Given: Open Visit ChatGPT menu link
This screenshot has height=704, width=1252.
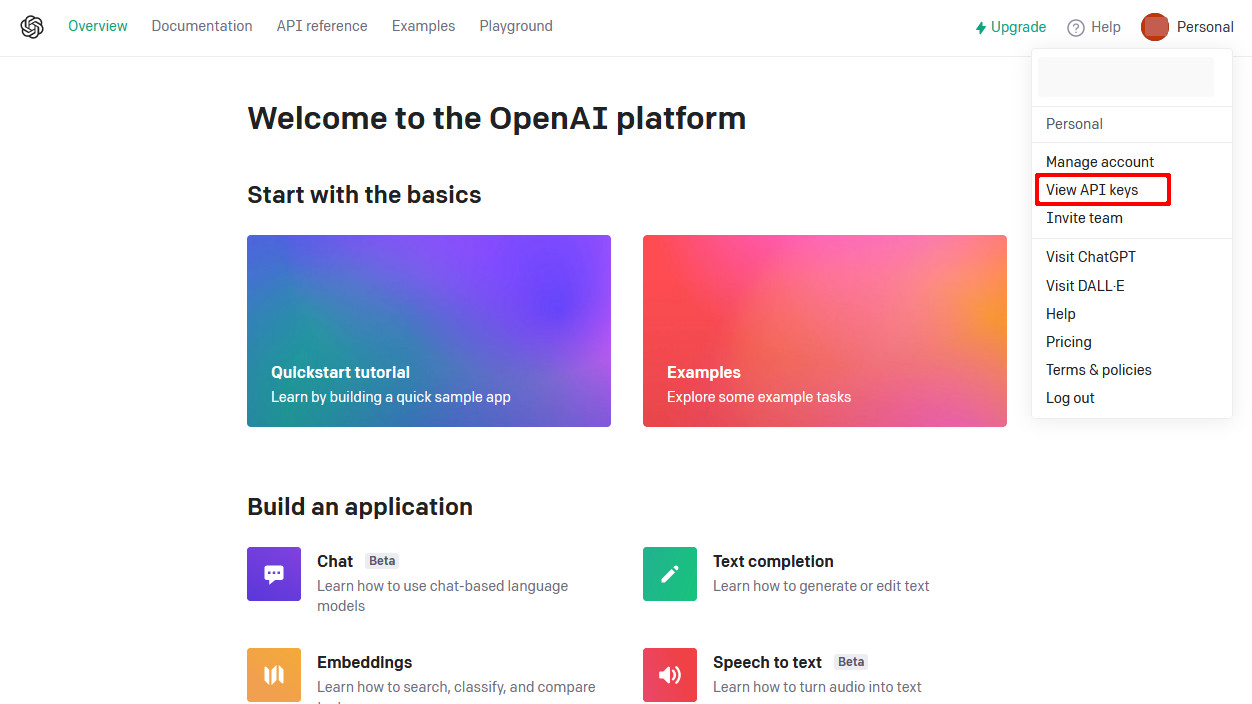Looking at the screenshot, I should coord(1091,257).
